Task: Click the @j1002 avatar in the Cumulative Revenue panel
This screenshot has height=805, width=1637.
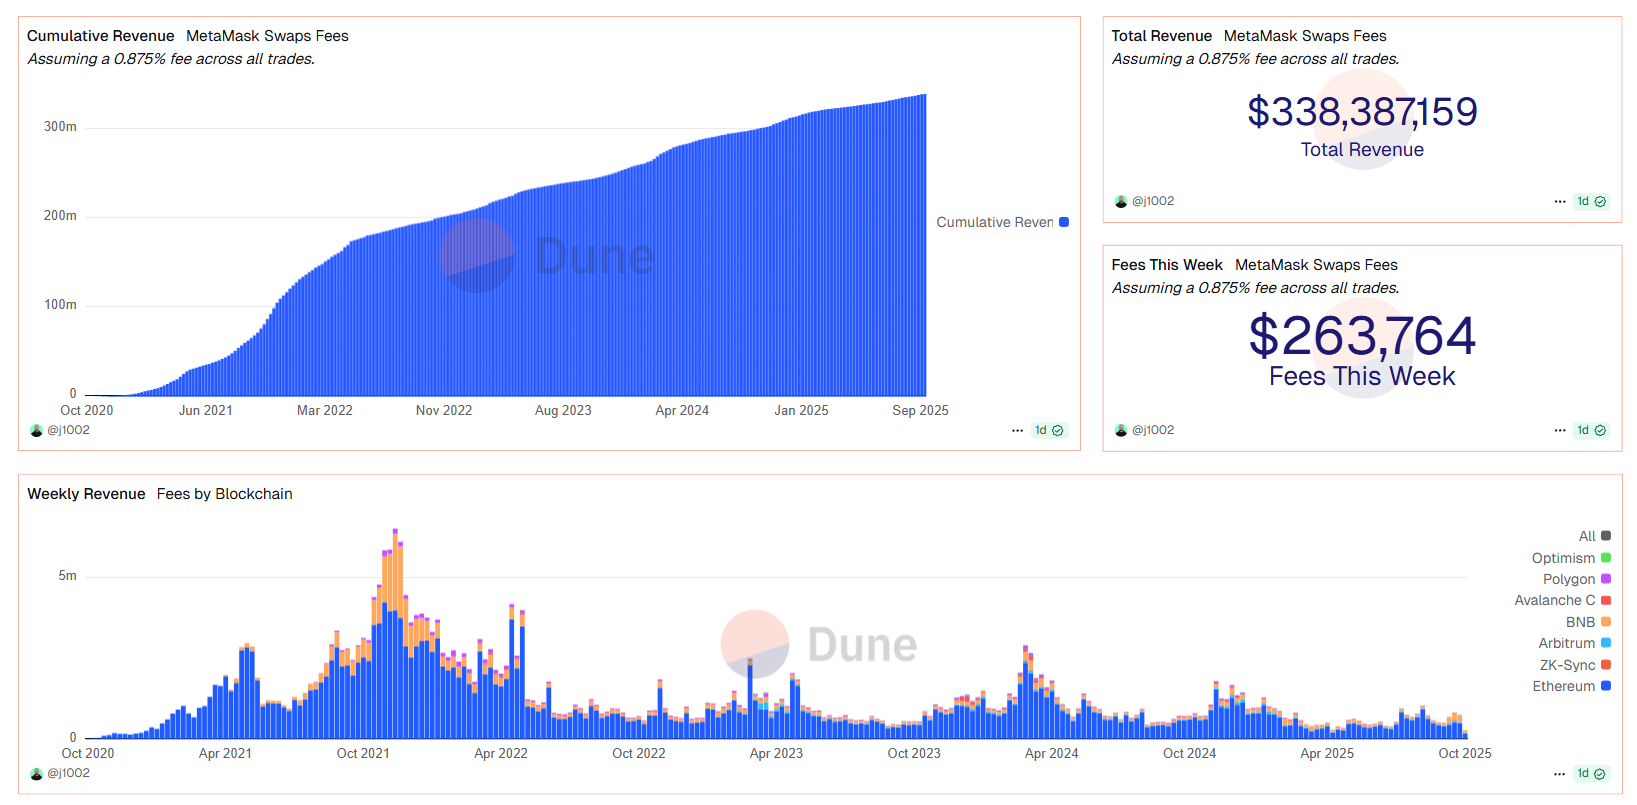Action: (37, 431)
